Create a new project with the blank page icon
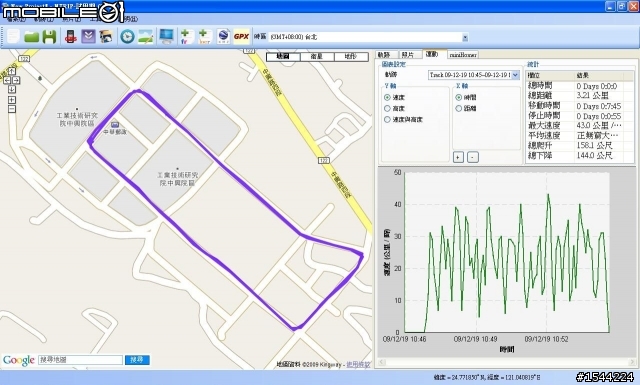The width and height of the screenshot is (640, 385). click(13, 36)
